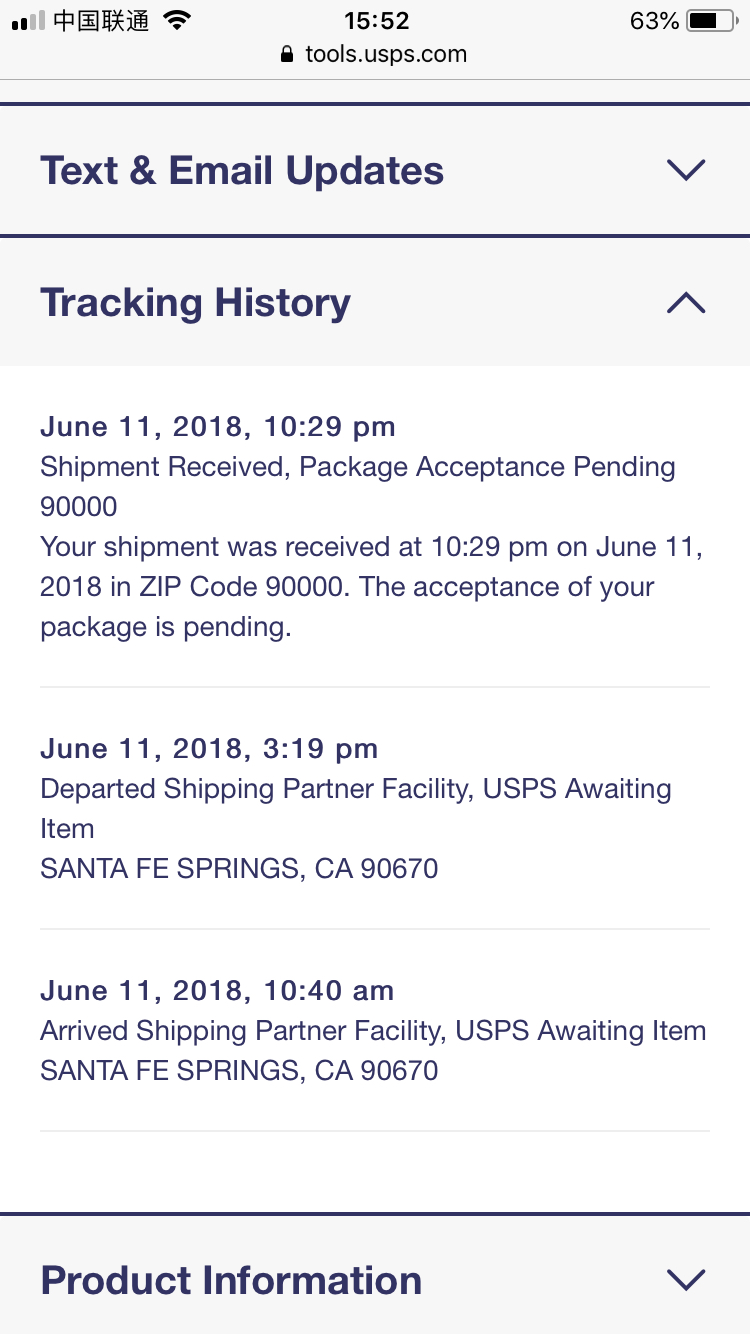
Task: Tap Arrived Shipping Partner Facility status text
Action: 374,1031
